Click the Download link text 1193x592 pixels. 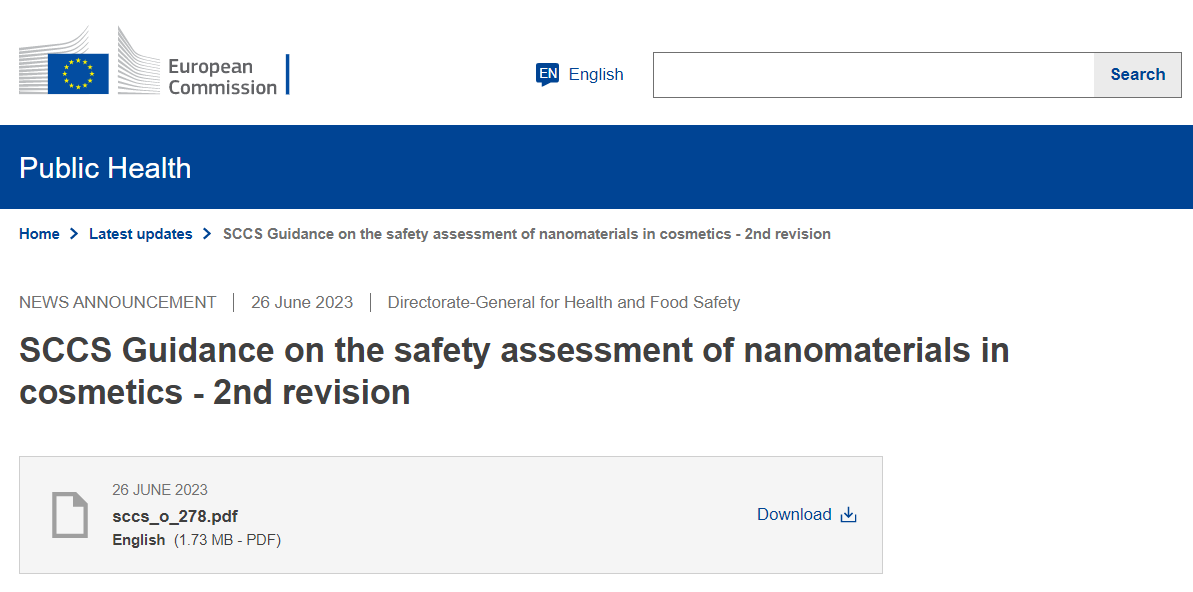point(794,514)
